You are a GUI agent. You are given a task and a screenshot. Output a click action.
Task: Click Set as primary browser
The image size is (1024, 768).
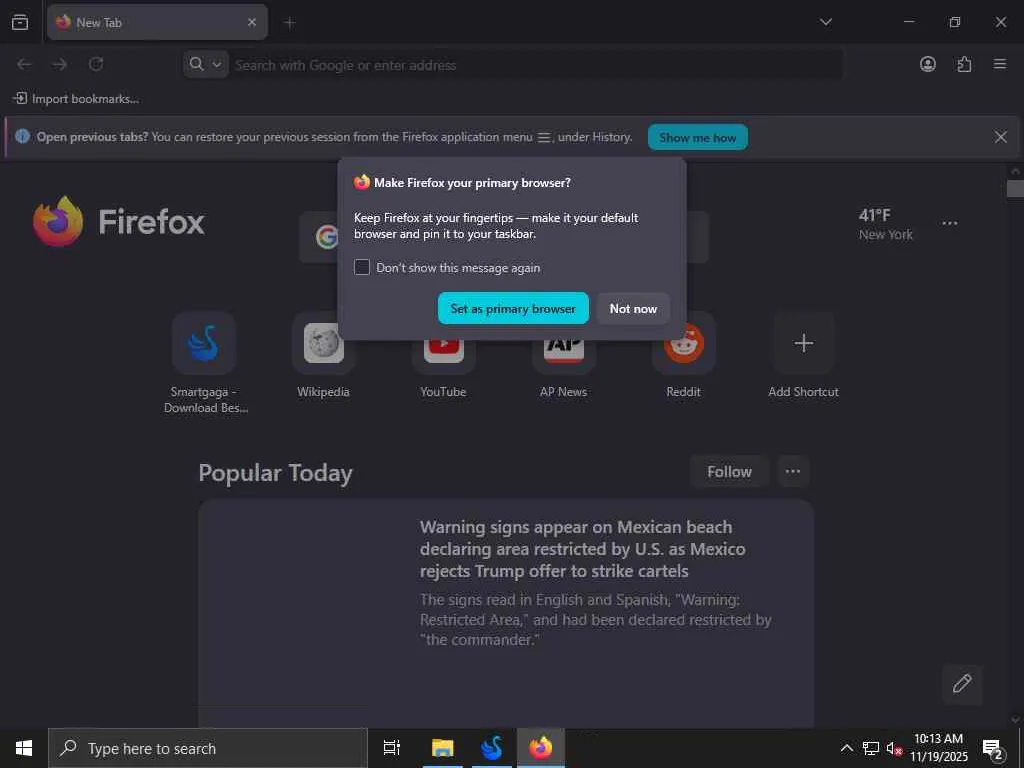point(513,308)
